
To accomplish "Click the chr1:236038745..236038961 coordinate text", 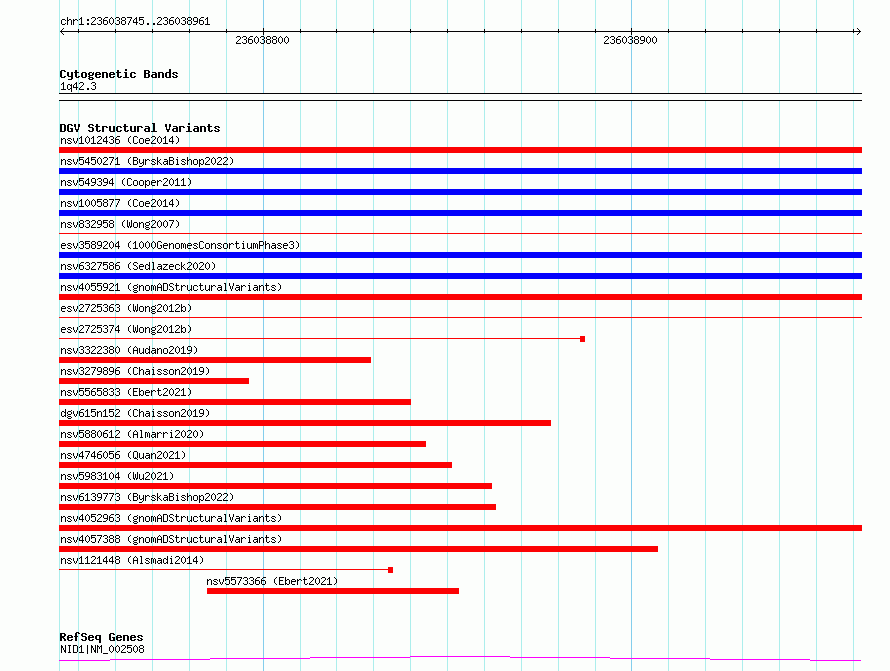I will click(x=135, y=22).
